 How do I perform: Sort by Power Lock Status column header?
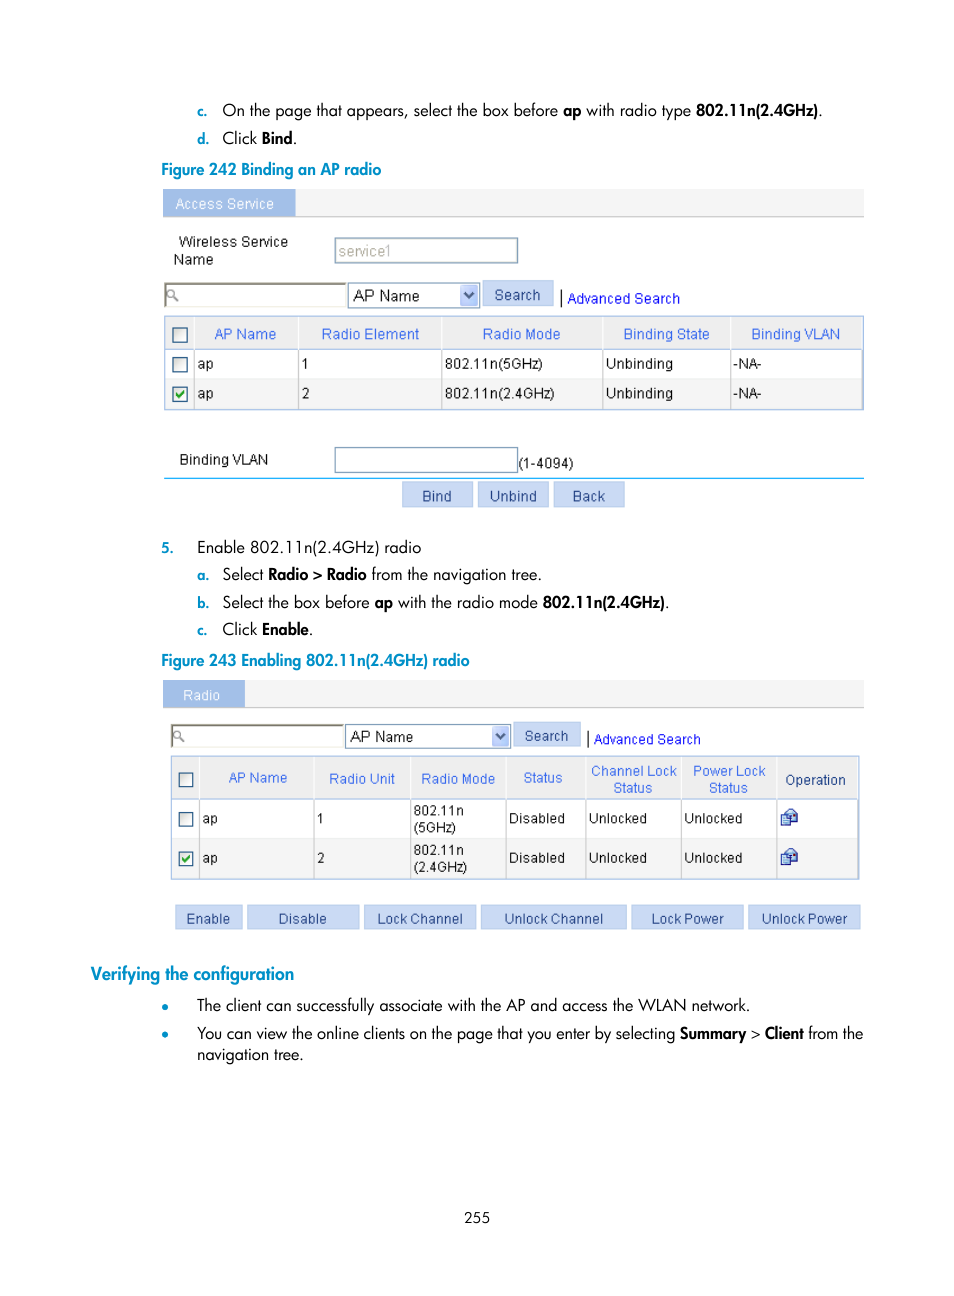[729, 779]
